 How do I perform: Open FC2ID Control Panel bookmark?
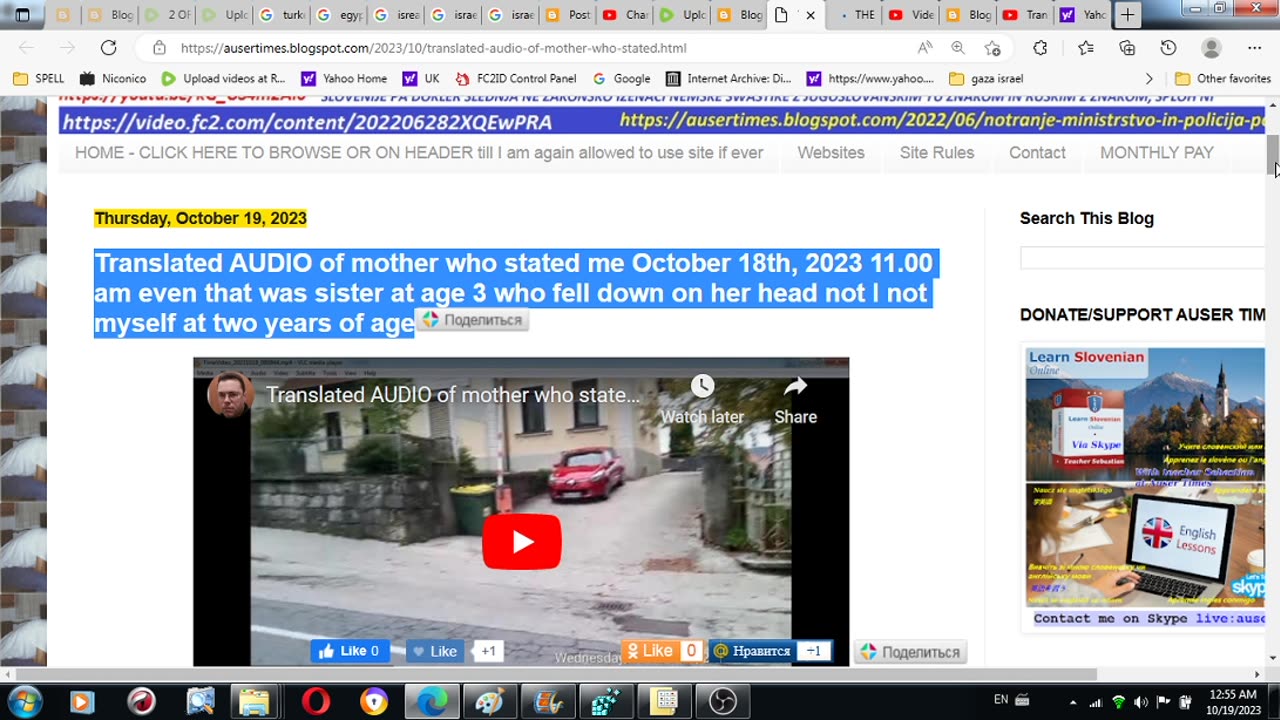pos(516,78)
